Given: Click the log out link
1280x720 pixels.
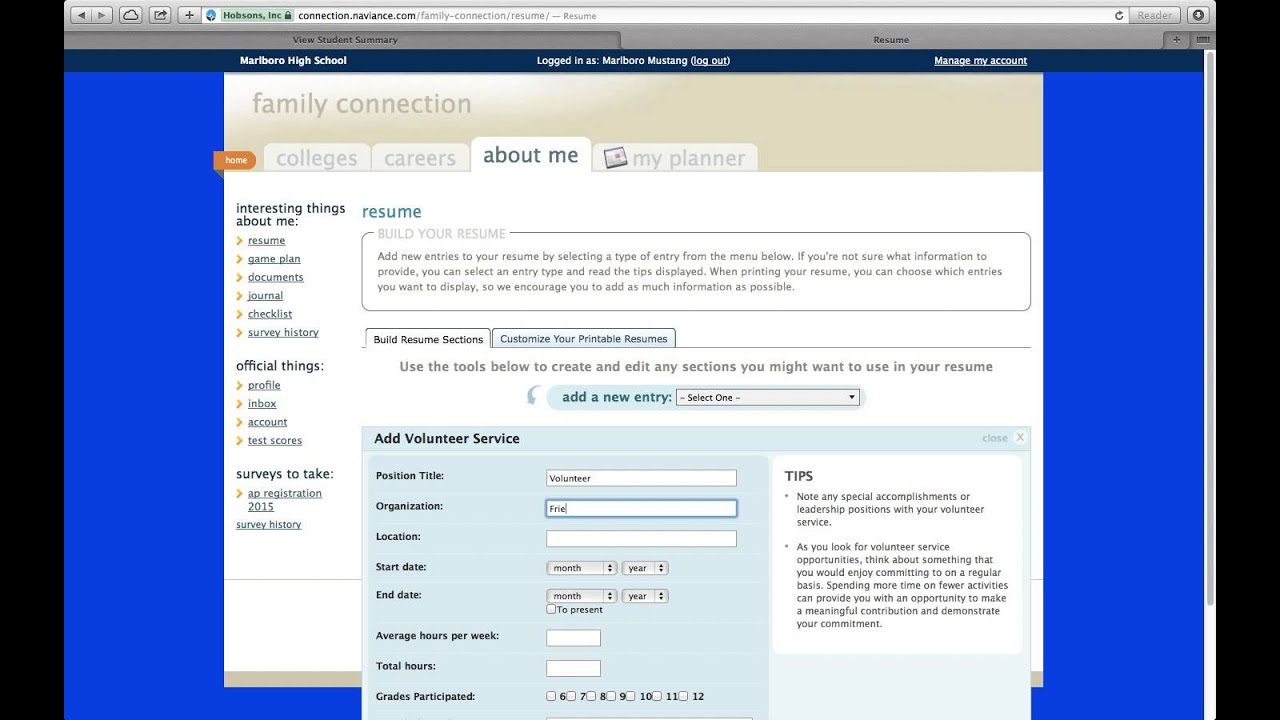Looking at the screenshot, I should tap(710, 61).
